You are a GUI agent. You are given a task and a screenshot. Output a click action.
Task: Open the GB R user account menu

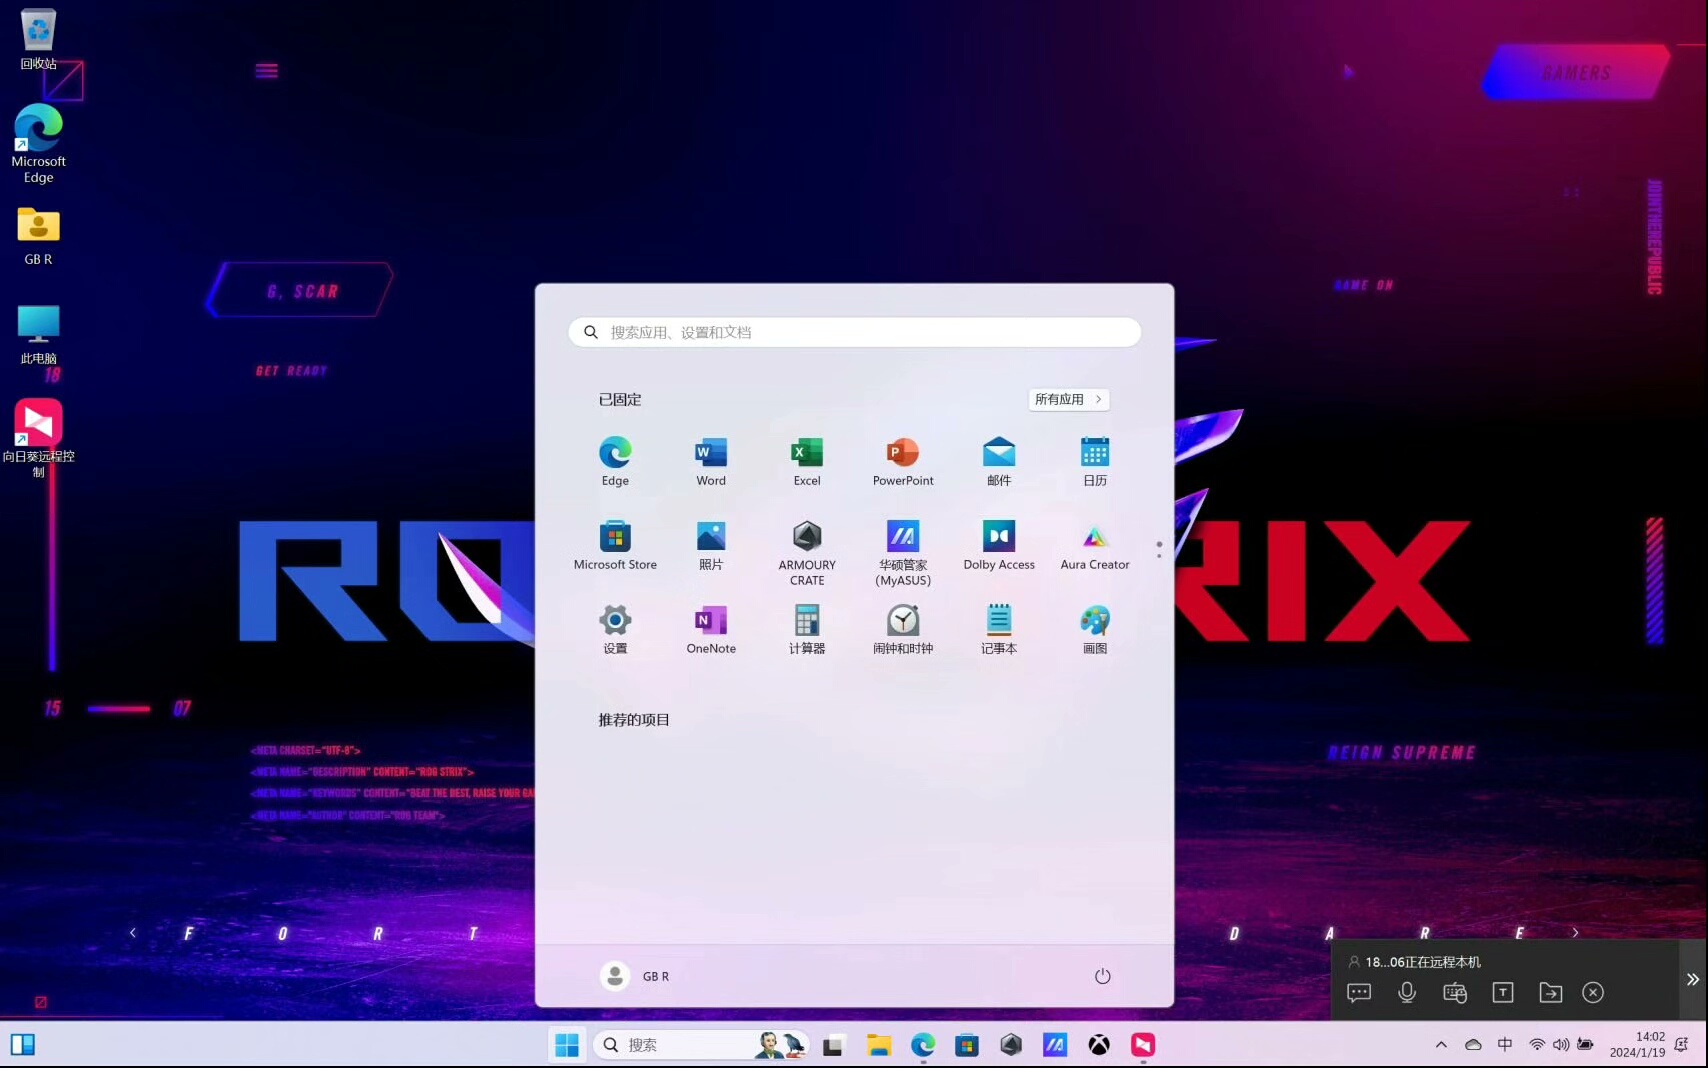point(635,976)
